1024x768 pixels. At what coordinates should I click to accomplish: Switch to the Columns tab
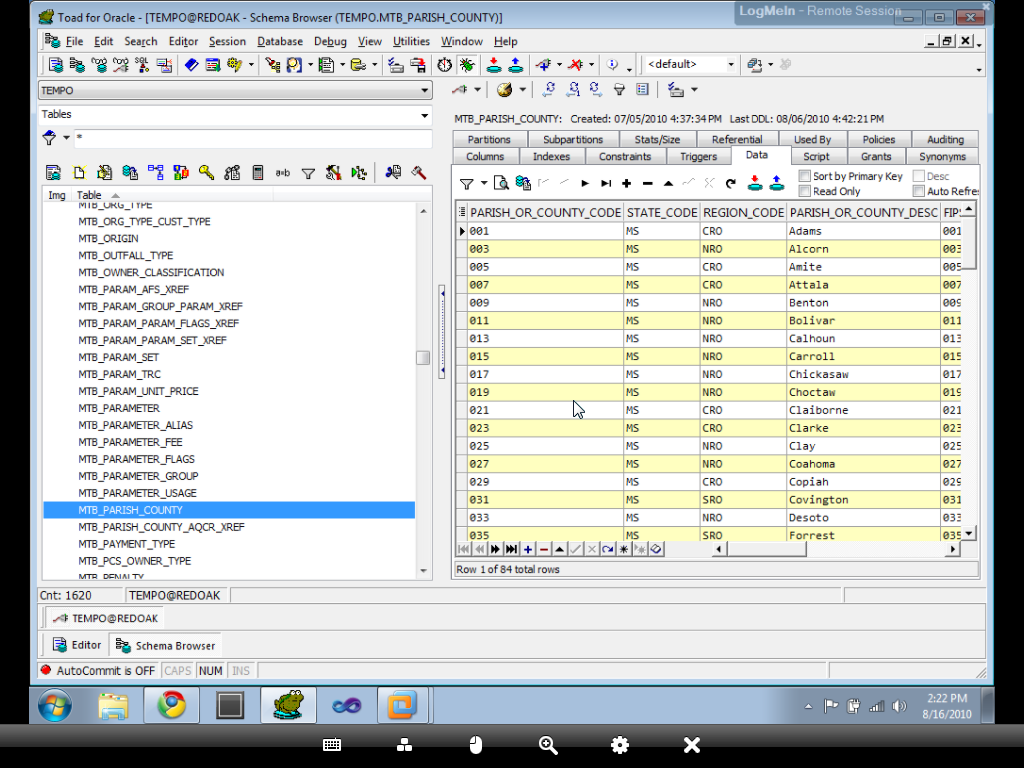pos(485,157)
